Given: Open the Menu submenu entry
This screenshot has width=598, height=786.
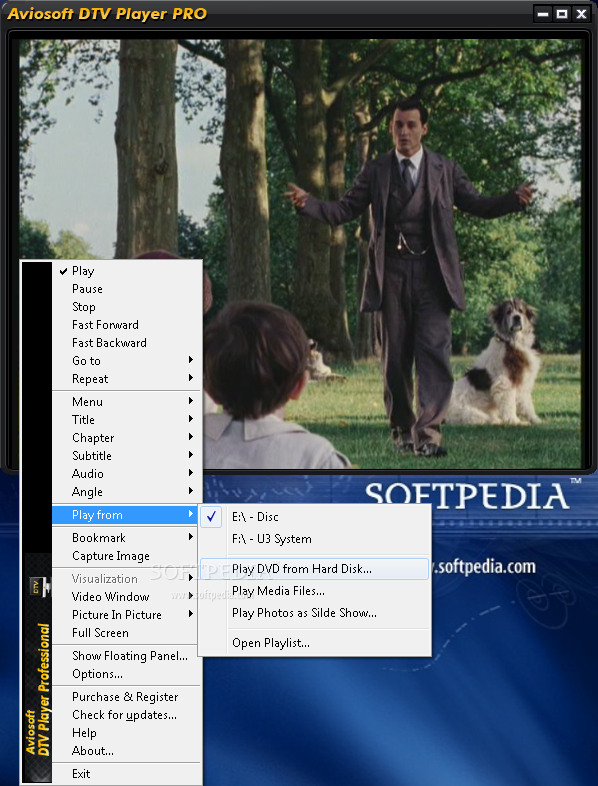Looking at the screenshot, I should click(x=126, y=402).
